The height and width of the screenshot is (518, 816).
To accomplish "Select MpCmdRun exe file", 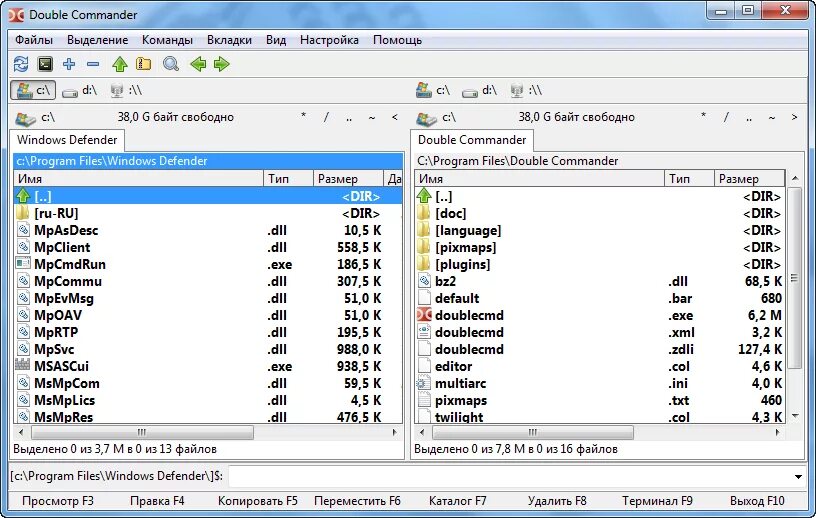I will tap(208, 264).
